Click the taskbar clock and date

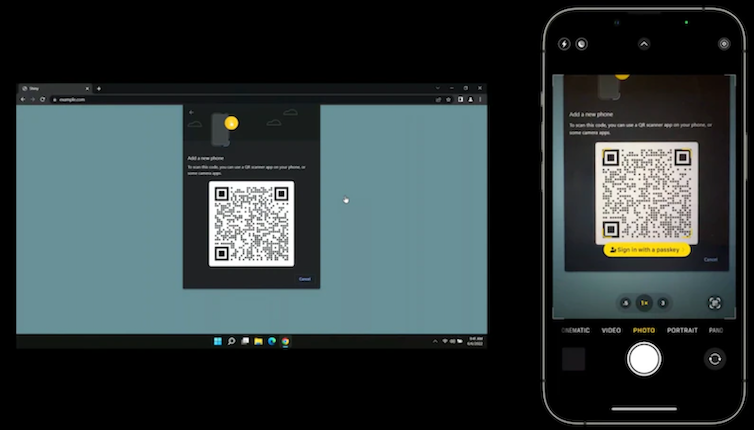475,341
